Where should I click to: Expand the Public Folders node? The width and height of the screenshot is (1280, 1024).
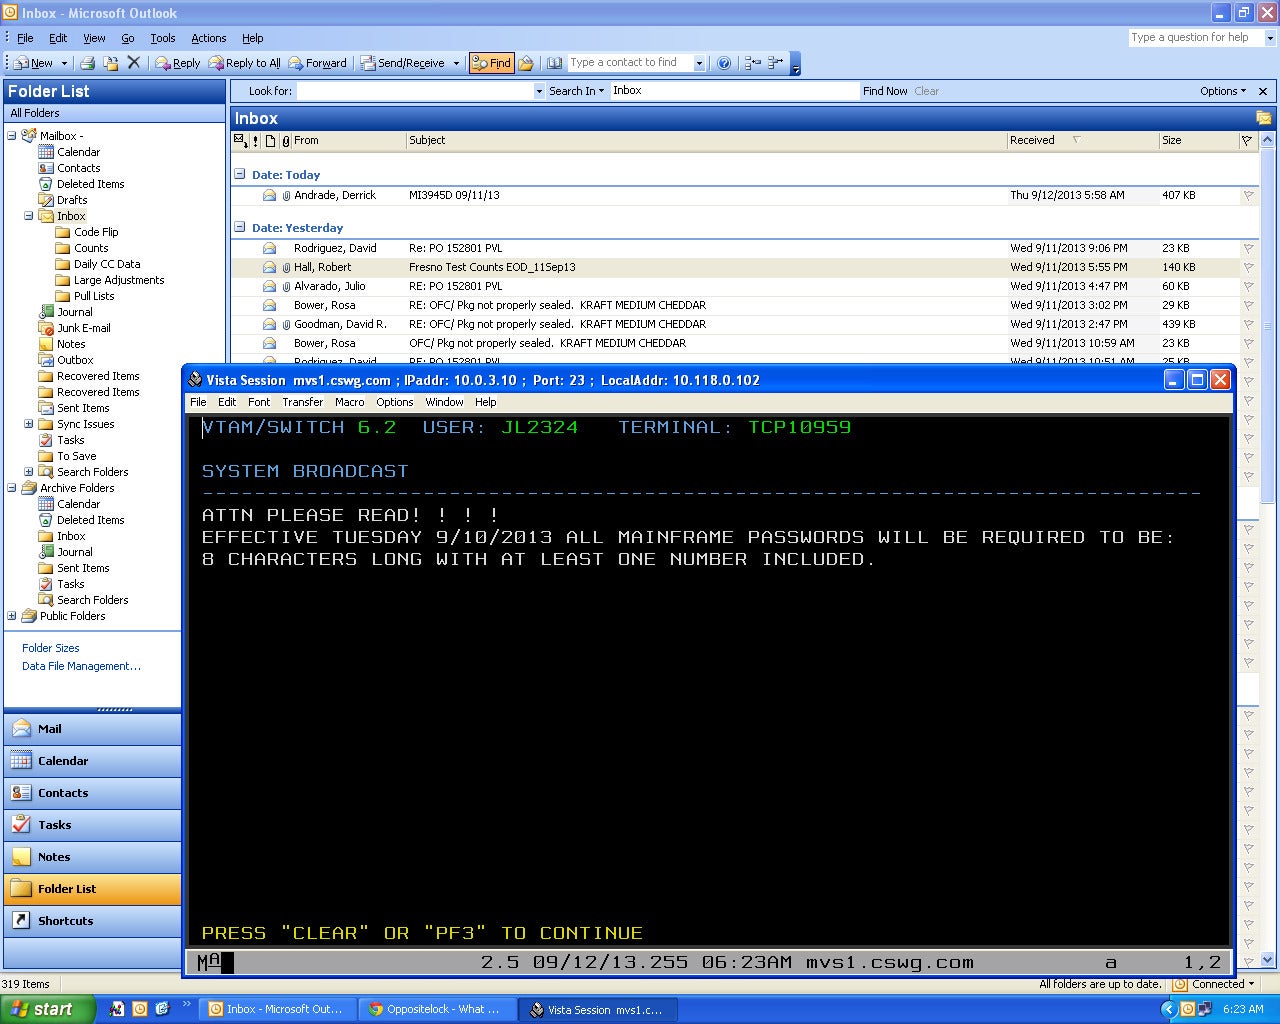[12, 616]
